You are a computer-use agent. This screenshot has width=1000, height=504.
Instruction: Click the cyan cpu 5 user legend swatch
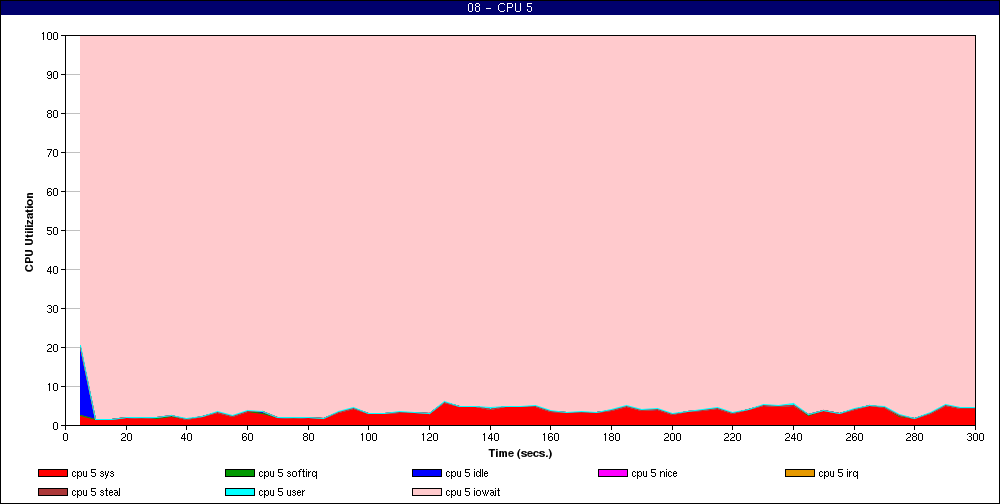240,493
